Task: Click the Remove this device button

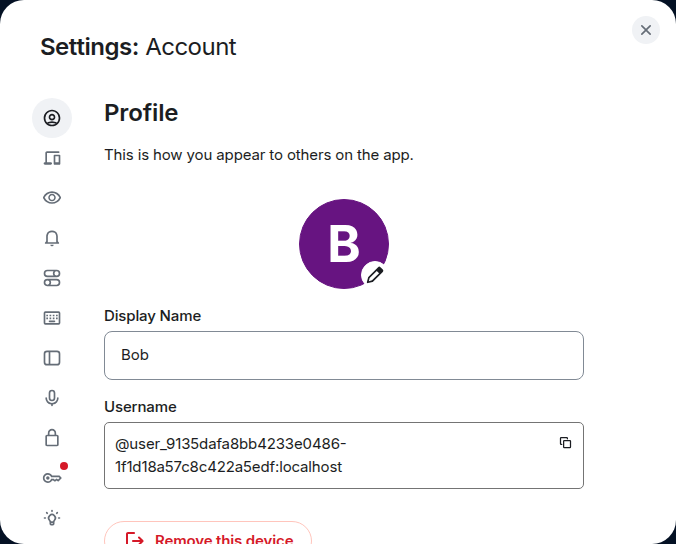Action: pos(208,535)
